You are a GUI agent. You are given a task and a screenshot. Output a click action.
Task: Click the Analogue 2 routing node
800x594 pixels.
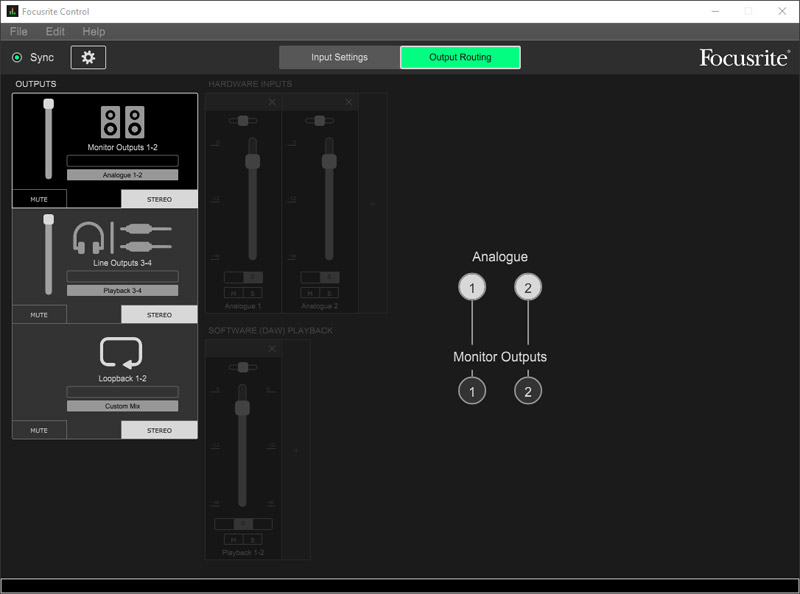pos(528,288)
